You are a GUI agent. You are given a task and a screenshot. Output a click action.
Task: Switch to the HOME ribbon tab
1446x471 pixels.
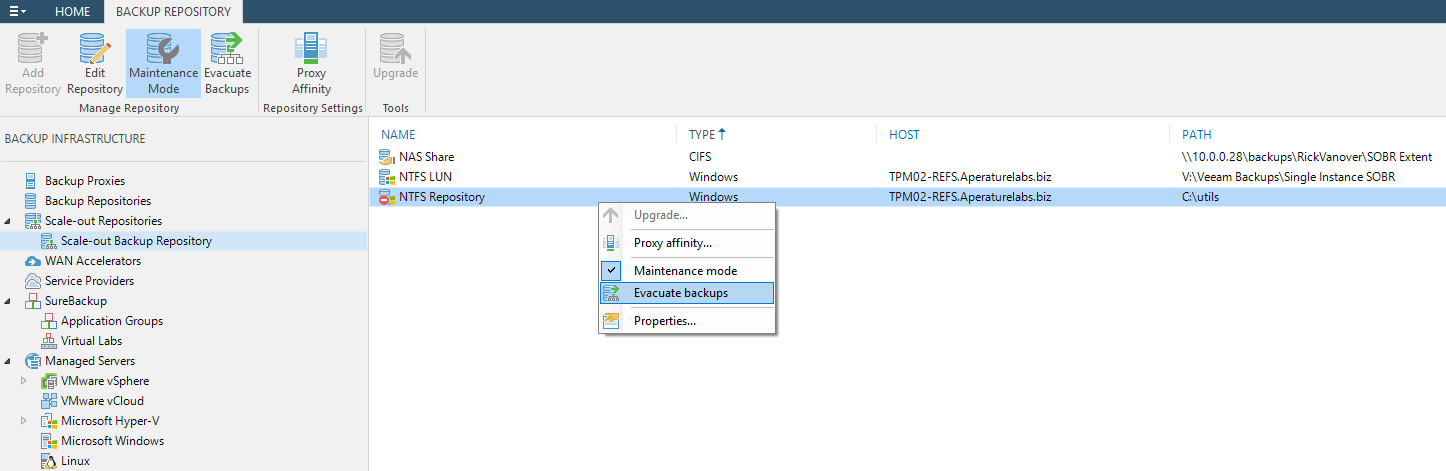(x=72, y=12)
